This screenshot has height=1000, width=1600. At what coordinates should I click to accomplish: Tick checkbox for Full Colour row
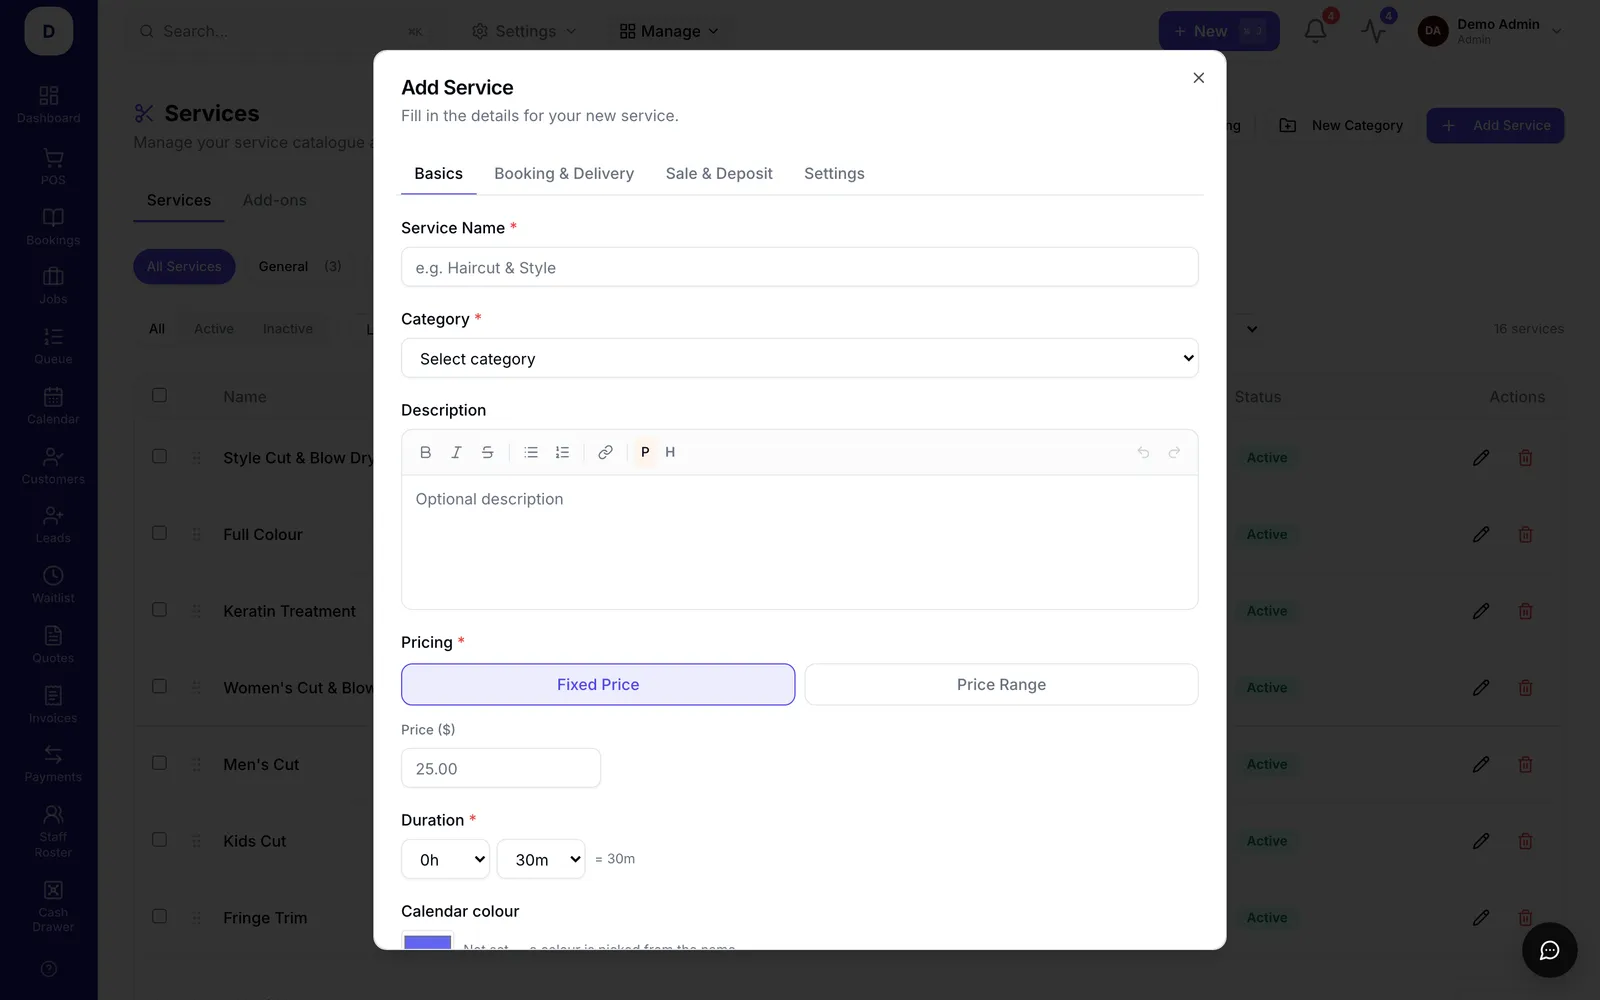(159, 533)
